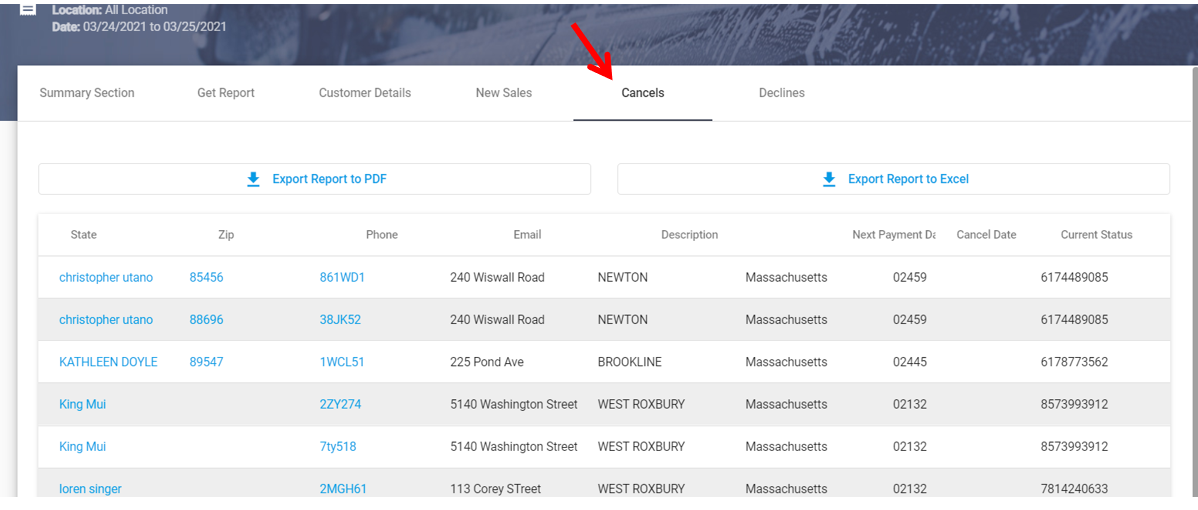The width and height of the screenshot is (1198, 510).
Task: Select the Cancels tab
Action: coord(643,93)
